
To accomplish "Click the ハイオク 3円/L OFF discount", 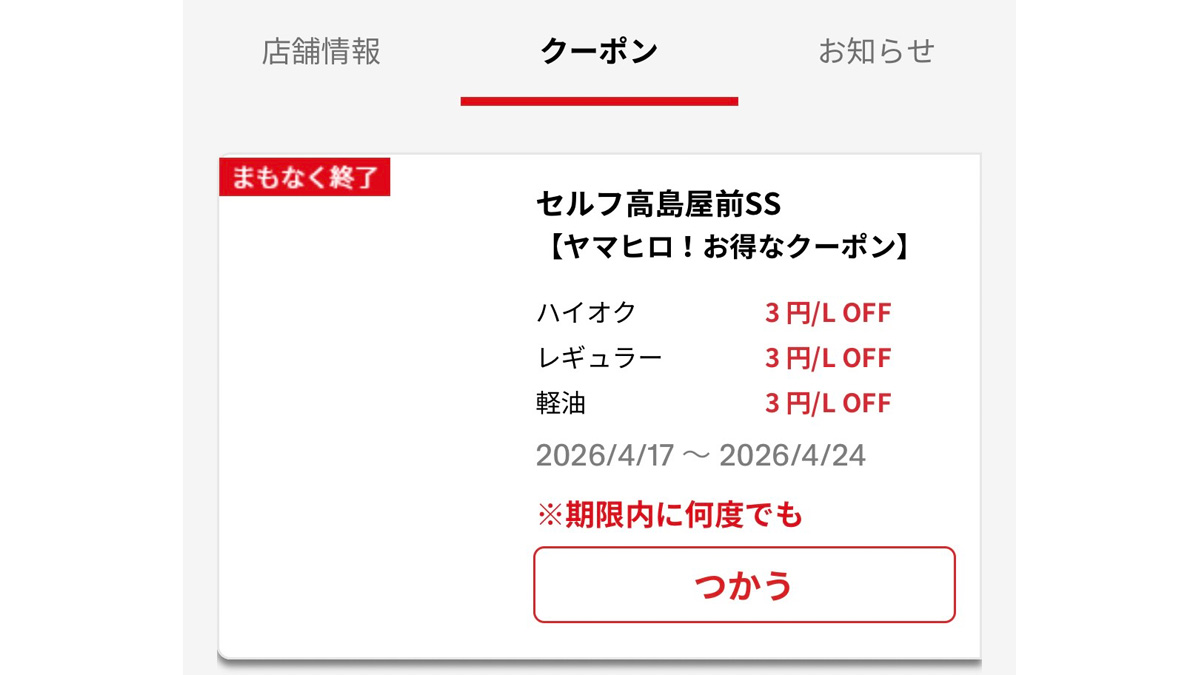I will tap(827, 313).
